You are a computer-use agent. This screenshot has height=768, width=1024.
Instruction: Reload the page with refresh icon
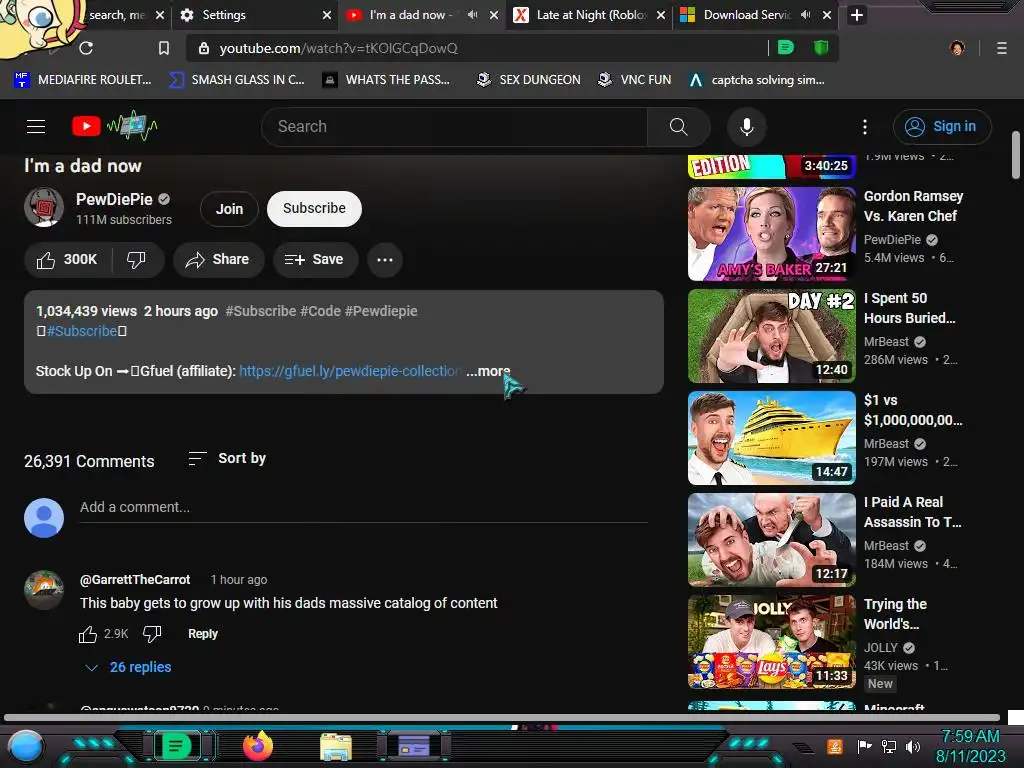[86, 48]
